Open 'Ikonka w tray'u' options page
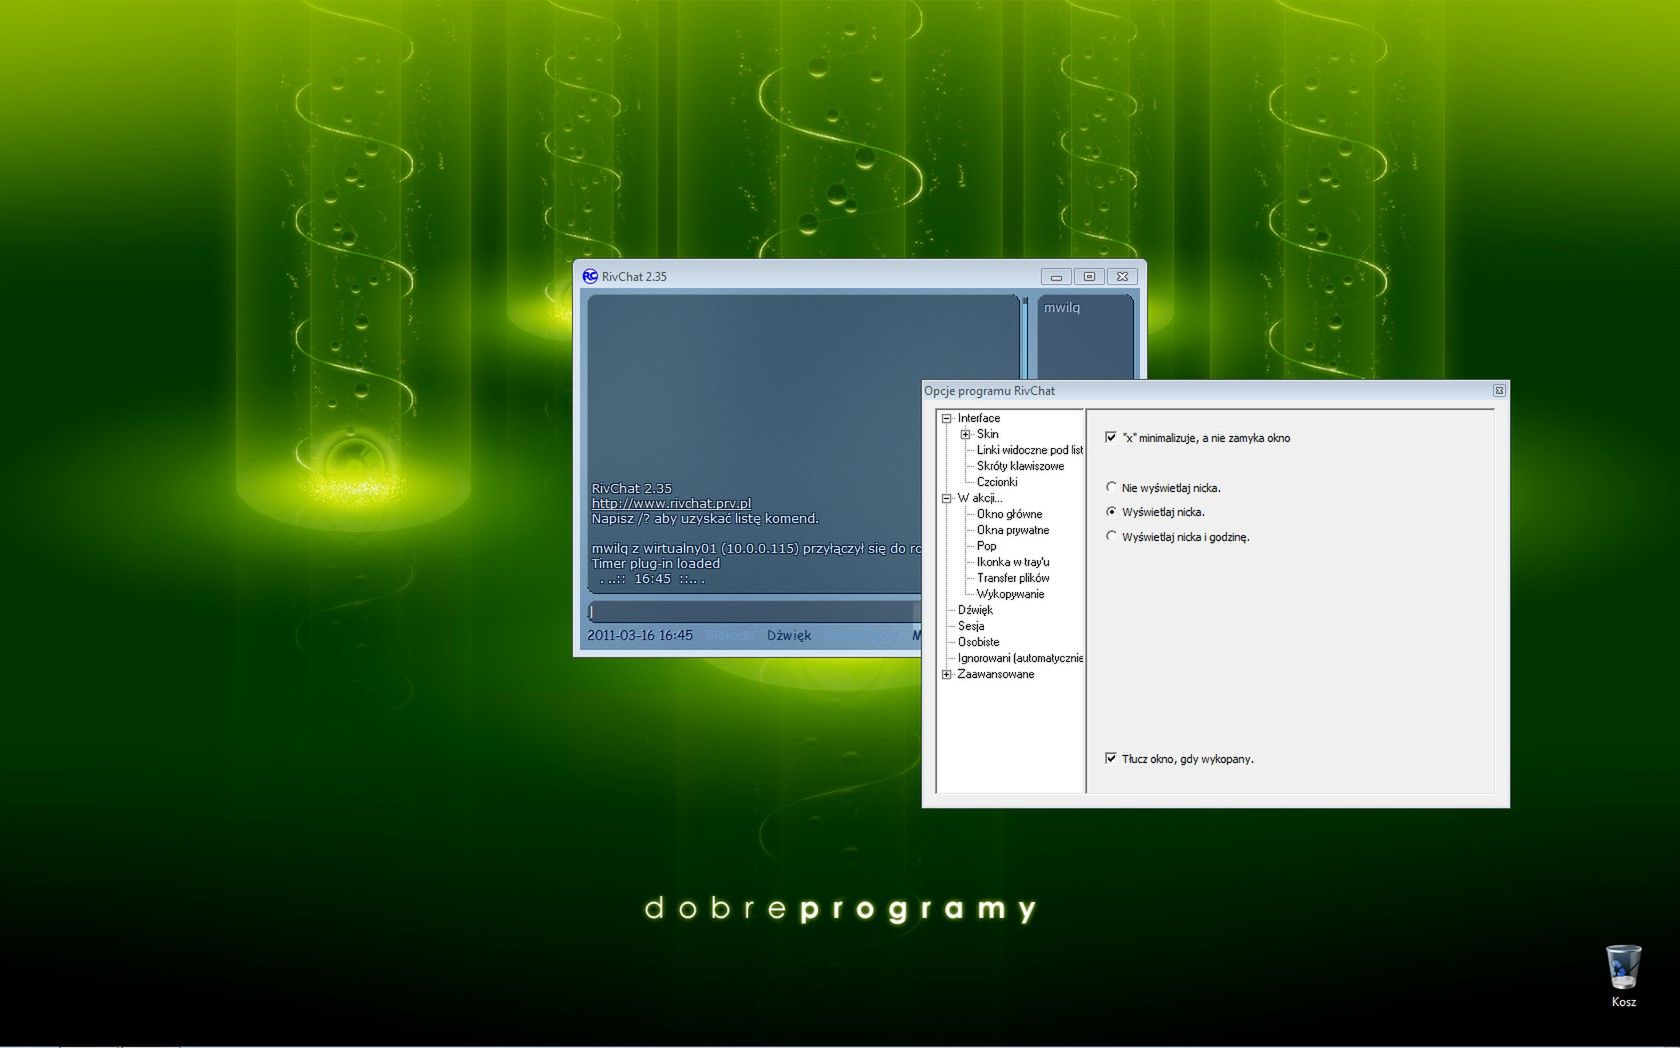Viewport: 1680px width, 1048px height. click(1013, 562)
